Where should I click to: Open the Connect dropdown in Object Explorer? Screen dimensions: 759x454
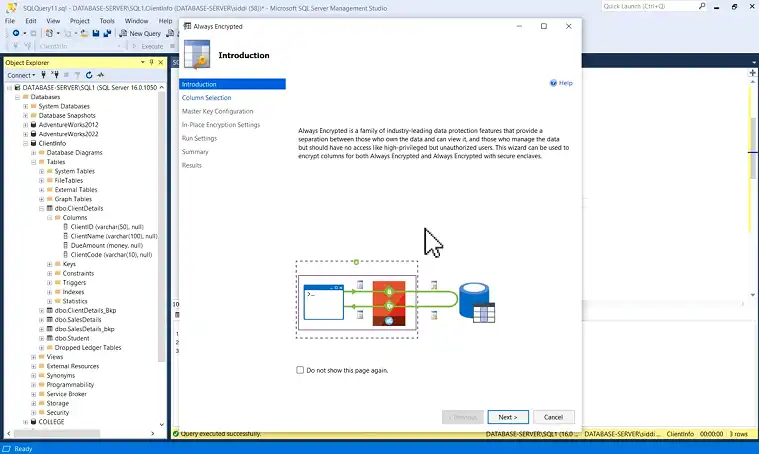pos(21,75)
